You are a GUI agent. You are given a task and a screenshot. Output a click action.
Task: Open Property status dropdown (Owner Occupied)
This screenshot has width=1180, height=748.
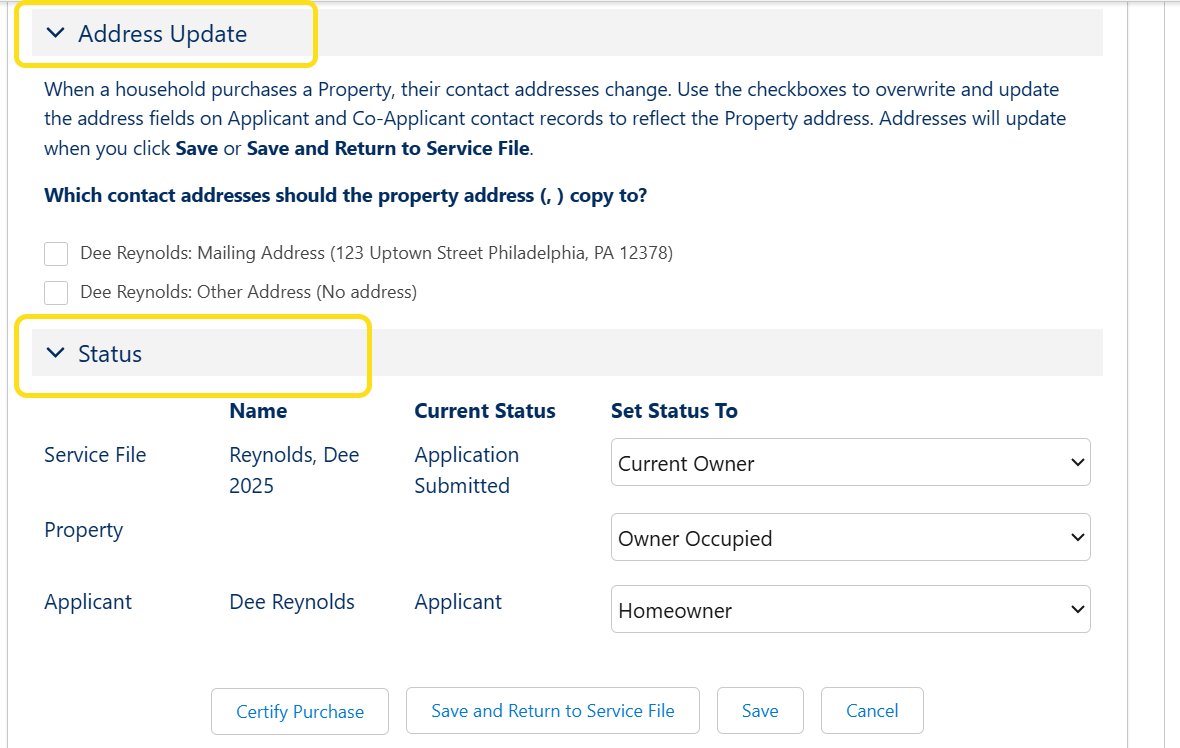pyautogui.click(x=850, y=538)
